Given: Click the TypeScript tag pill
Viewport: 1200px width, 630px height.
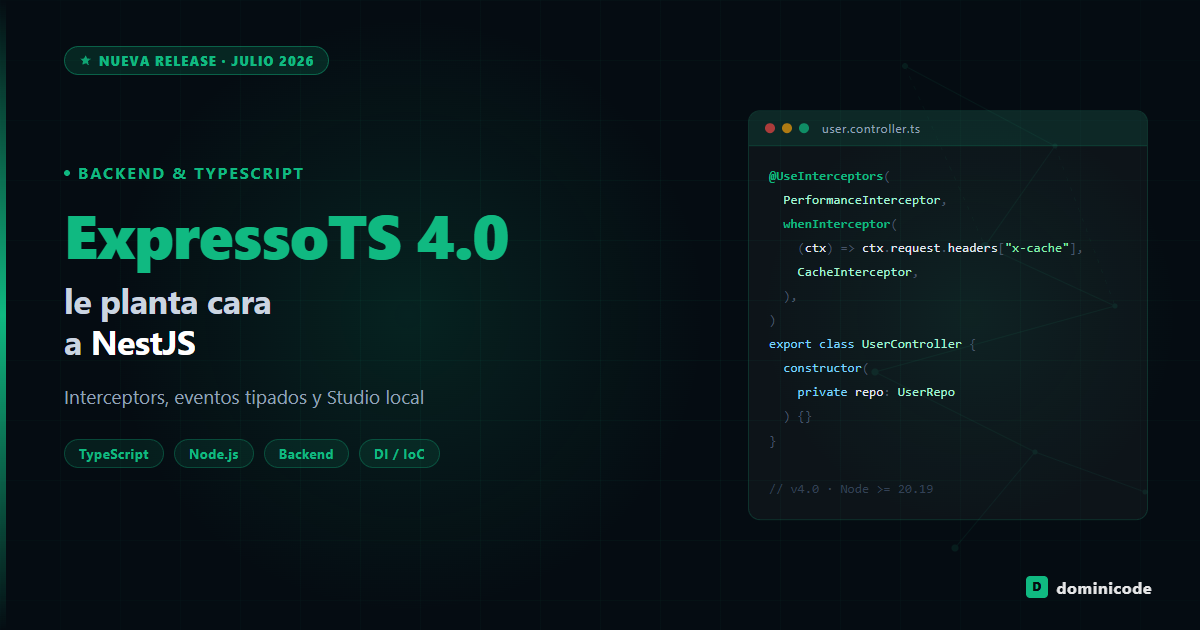Looking at the screenshot, I should 114,454.
